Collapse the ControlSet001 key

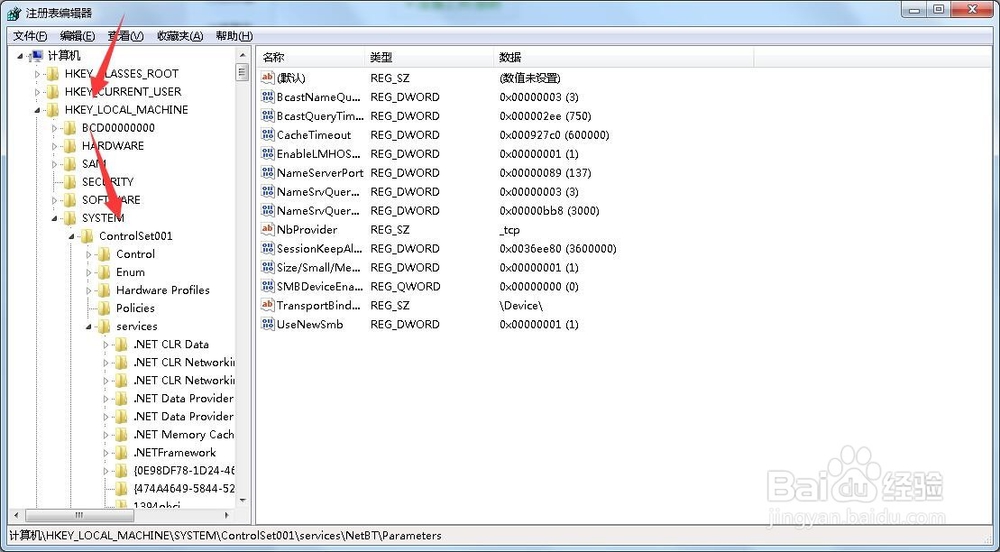click(71, 236)
